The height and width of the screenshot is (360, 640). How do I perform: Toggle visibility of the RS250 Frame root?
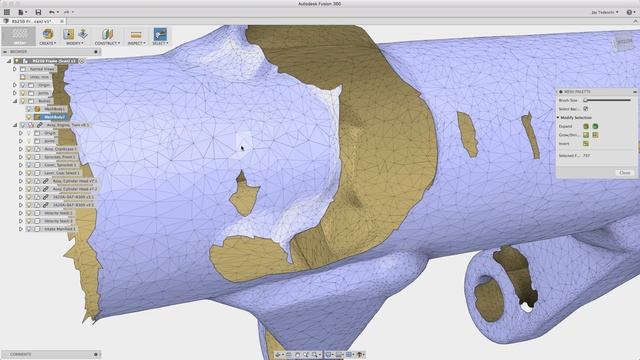click(x=17, y=61)
